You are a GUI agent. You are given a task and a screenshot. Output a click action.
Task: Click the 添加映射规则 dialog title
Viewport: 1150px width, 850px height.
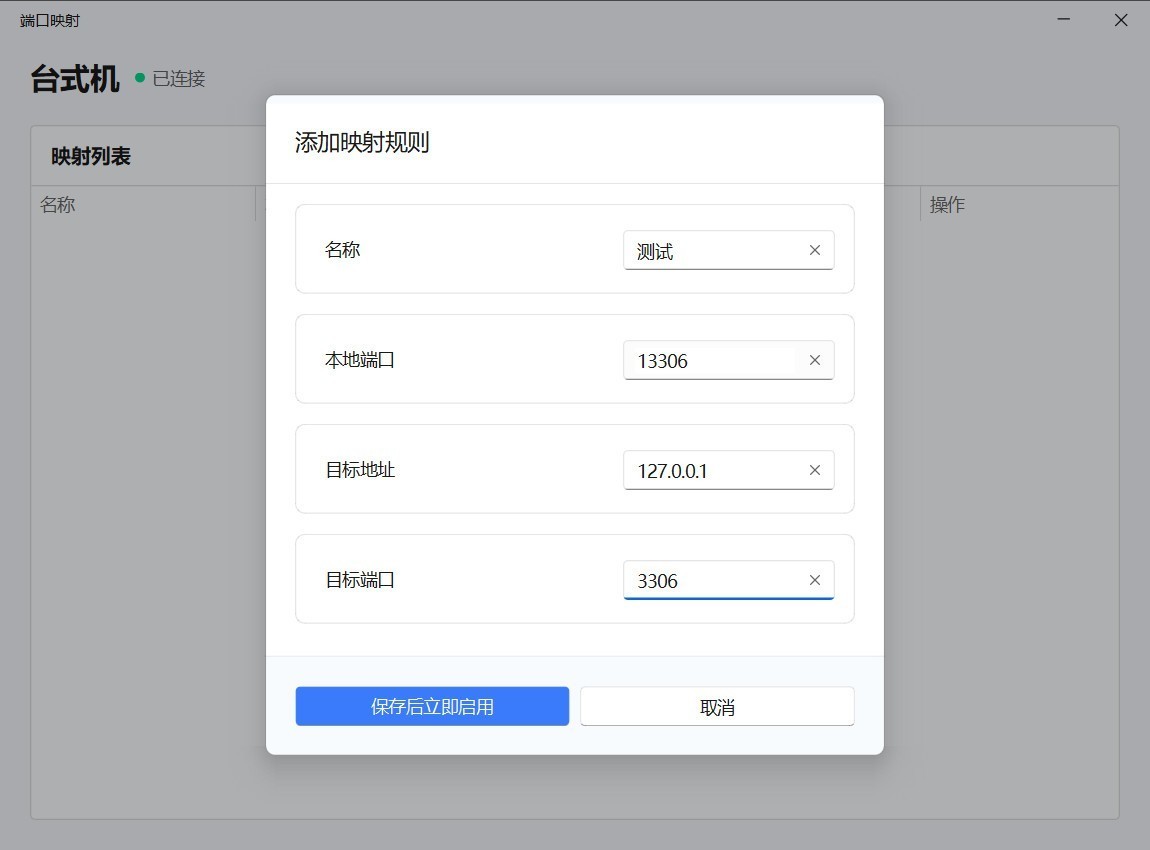362,142
